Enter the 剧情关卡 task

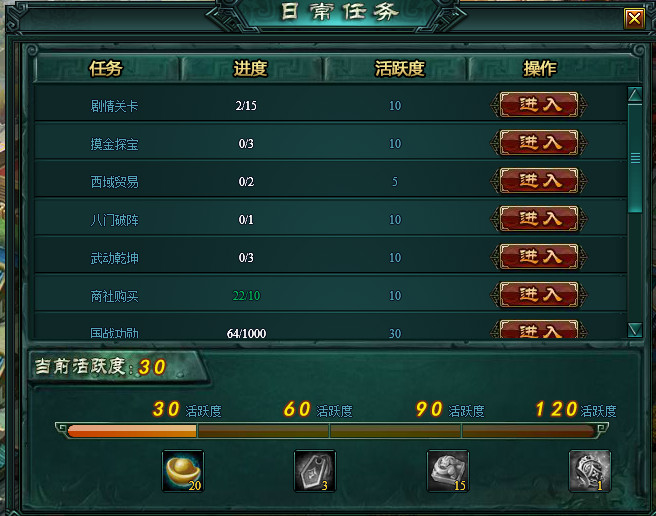click(x=539, y=105)
